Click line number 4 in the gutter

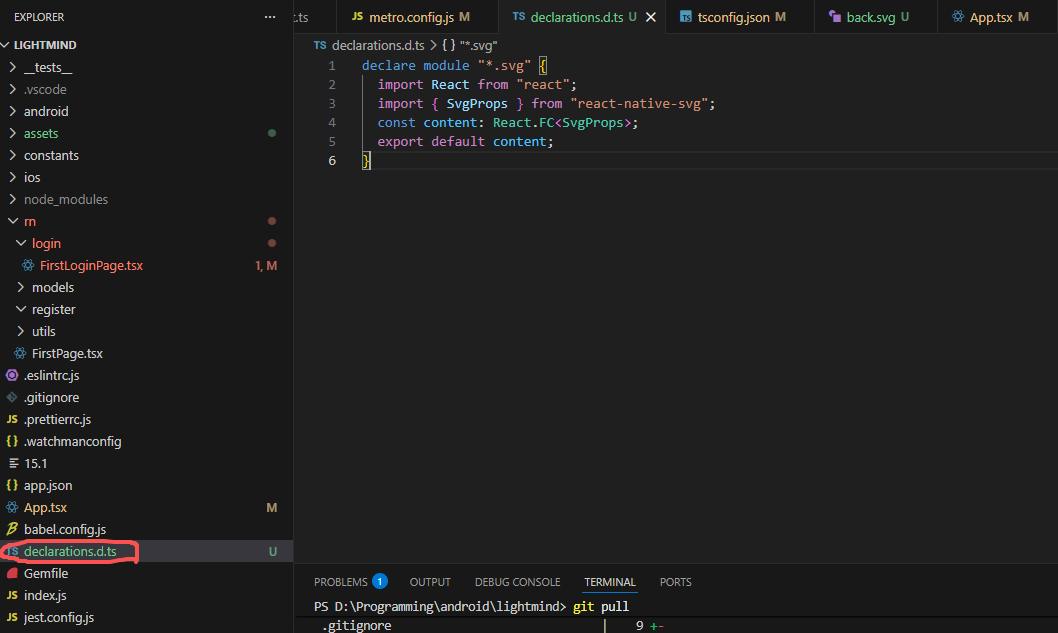coord(331,122)
